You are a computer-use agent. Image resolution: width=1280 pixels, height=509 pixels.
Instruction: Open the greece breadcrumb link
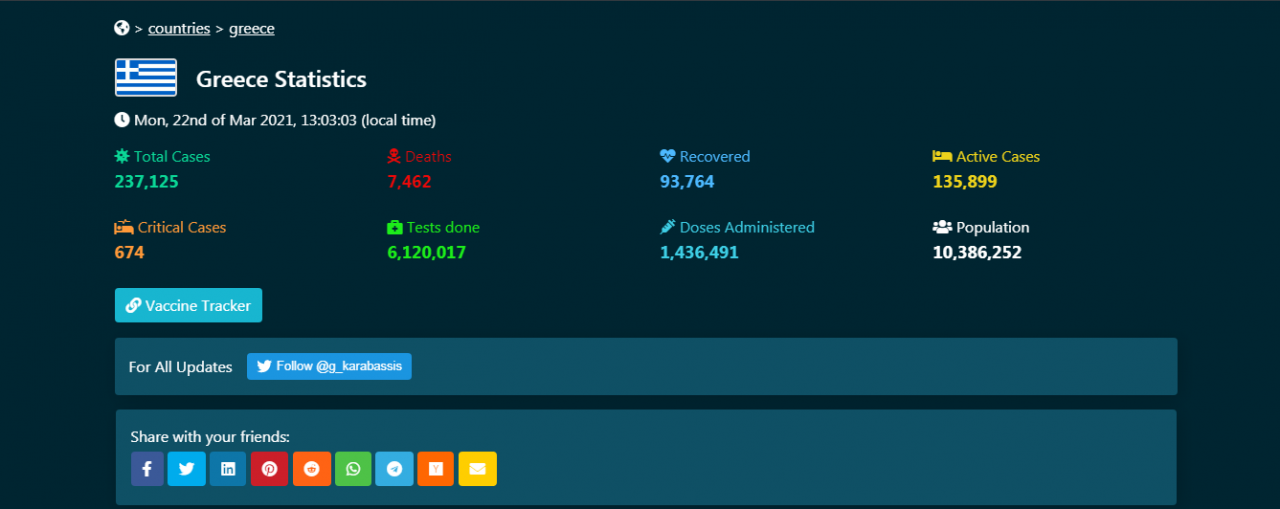point(252,29)
